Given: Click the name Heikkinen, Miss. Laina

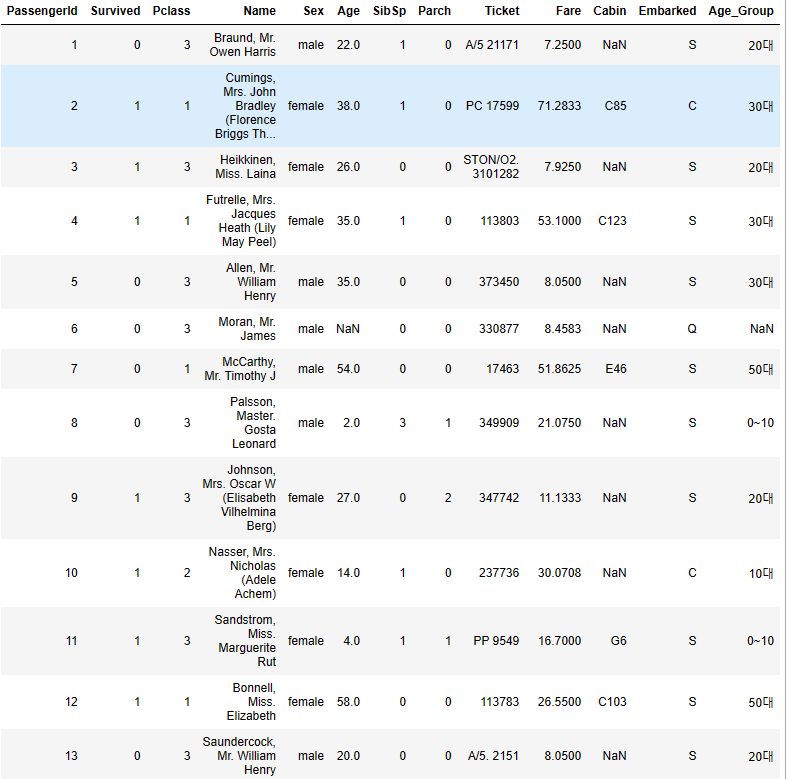Looking at the screenshot, I should point(245,167).
